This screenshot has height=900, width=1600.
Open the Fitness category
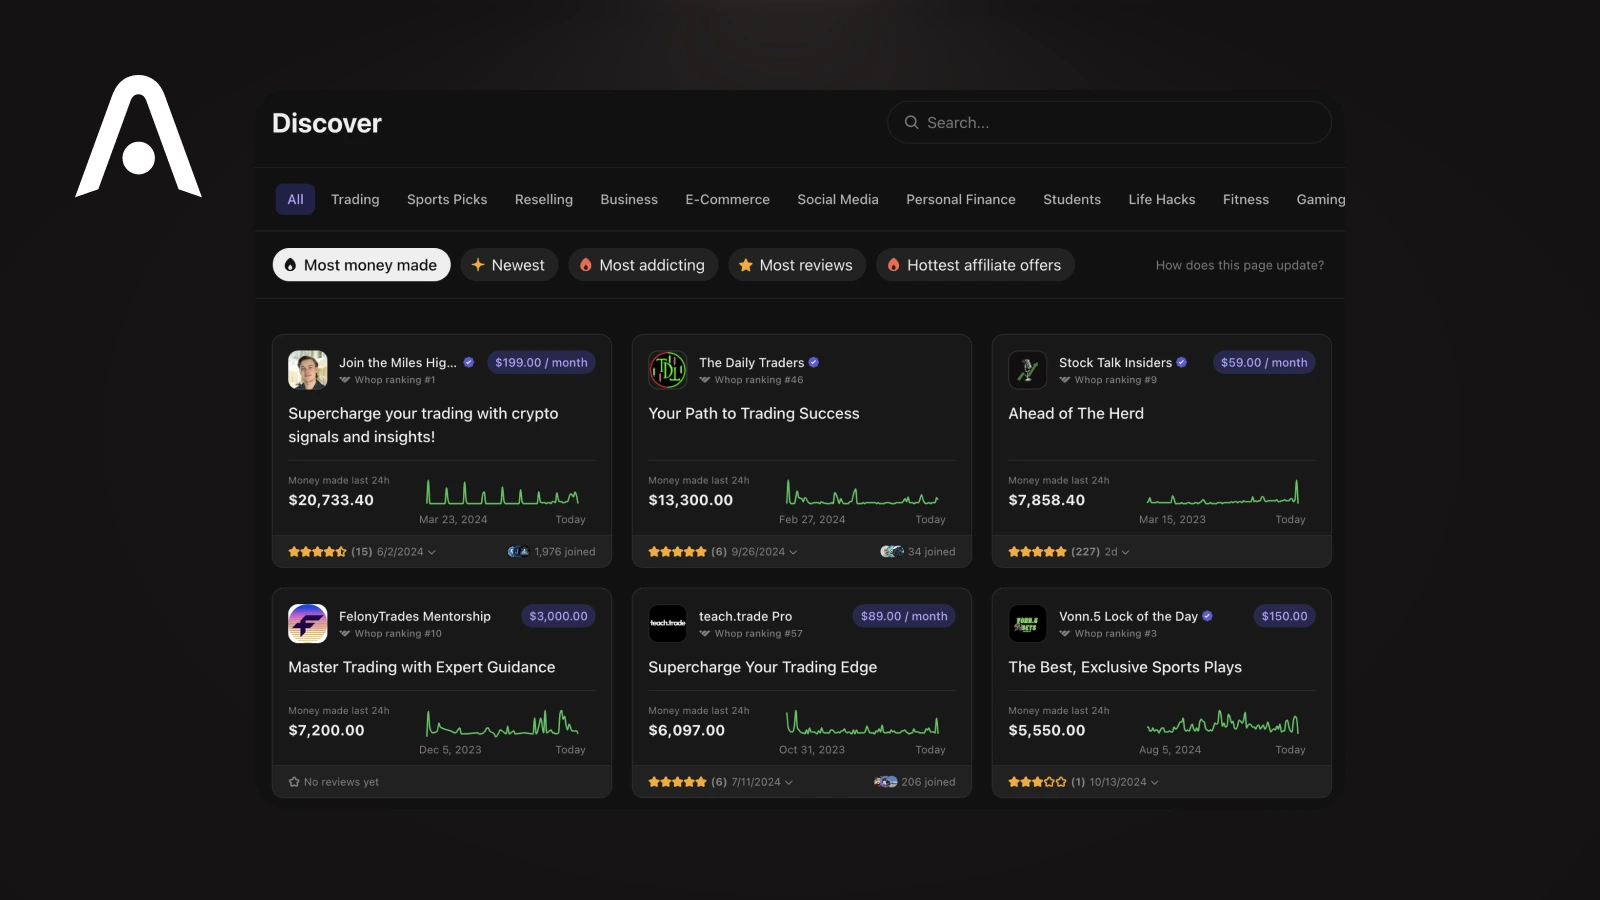(x=1246, y=199)
